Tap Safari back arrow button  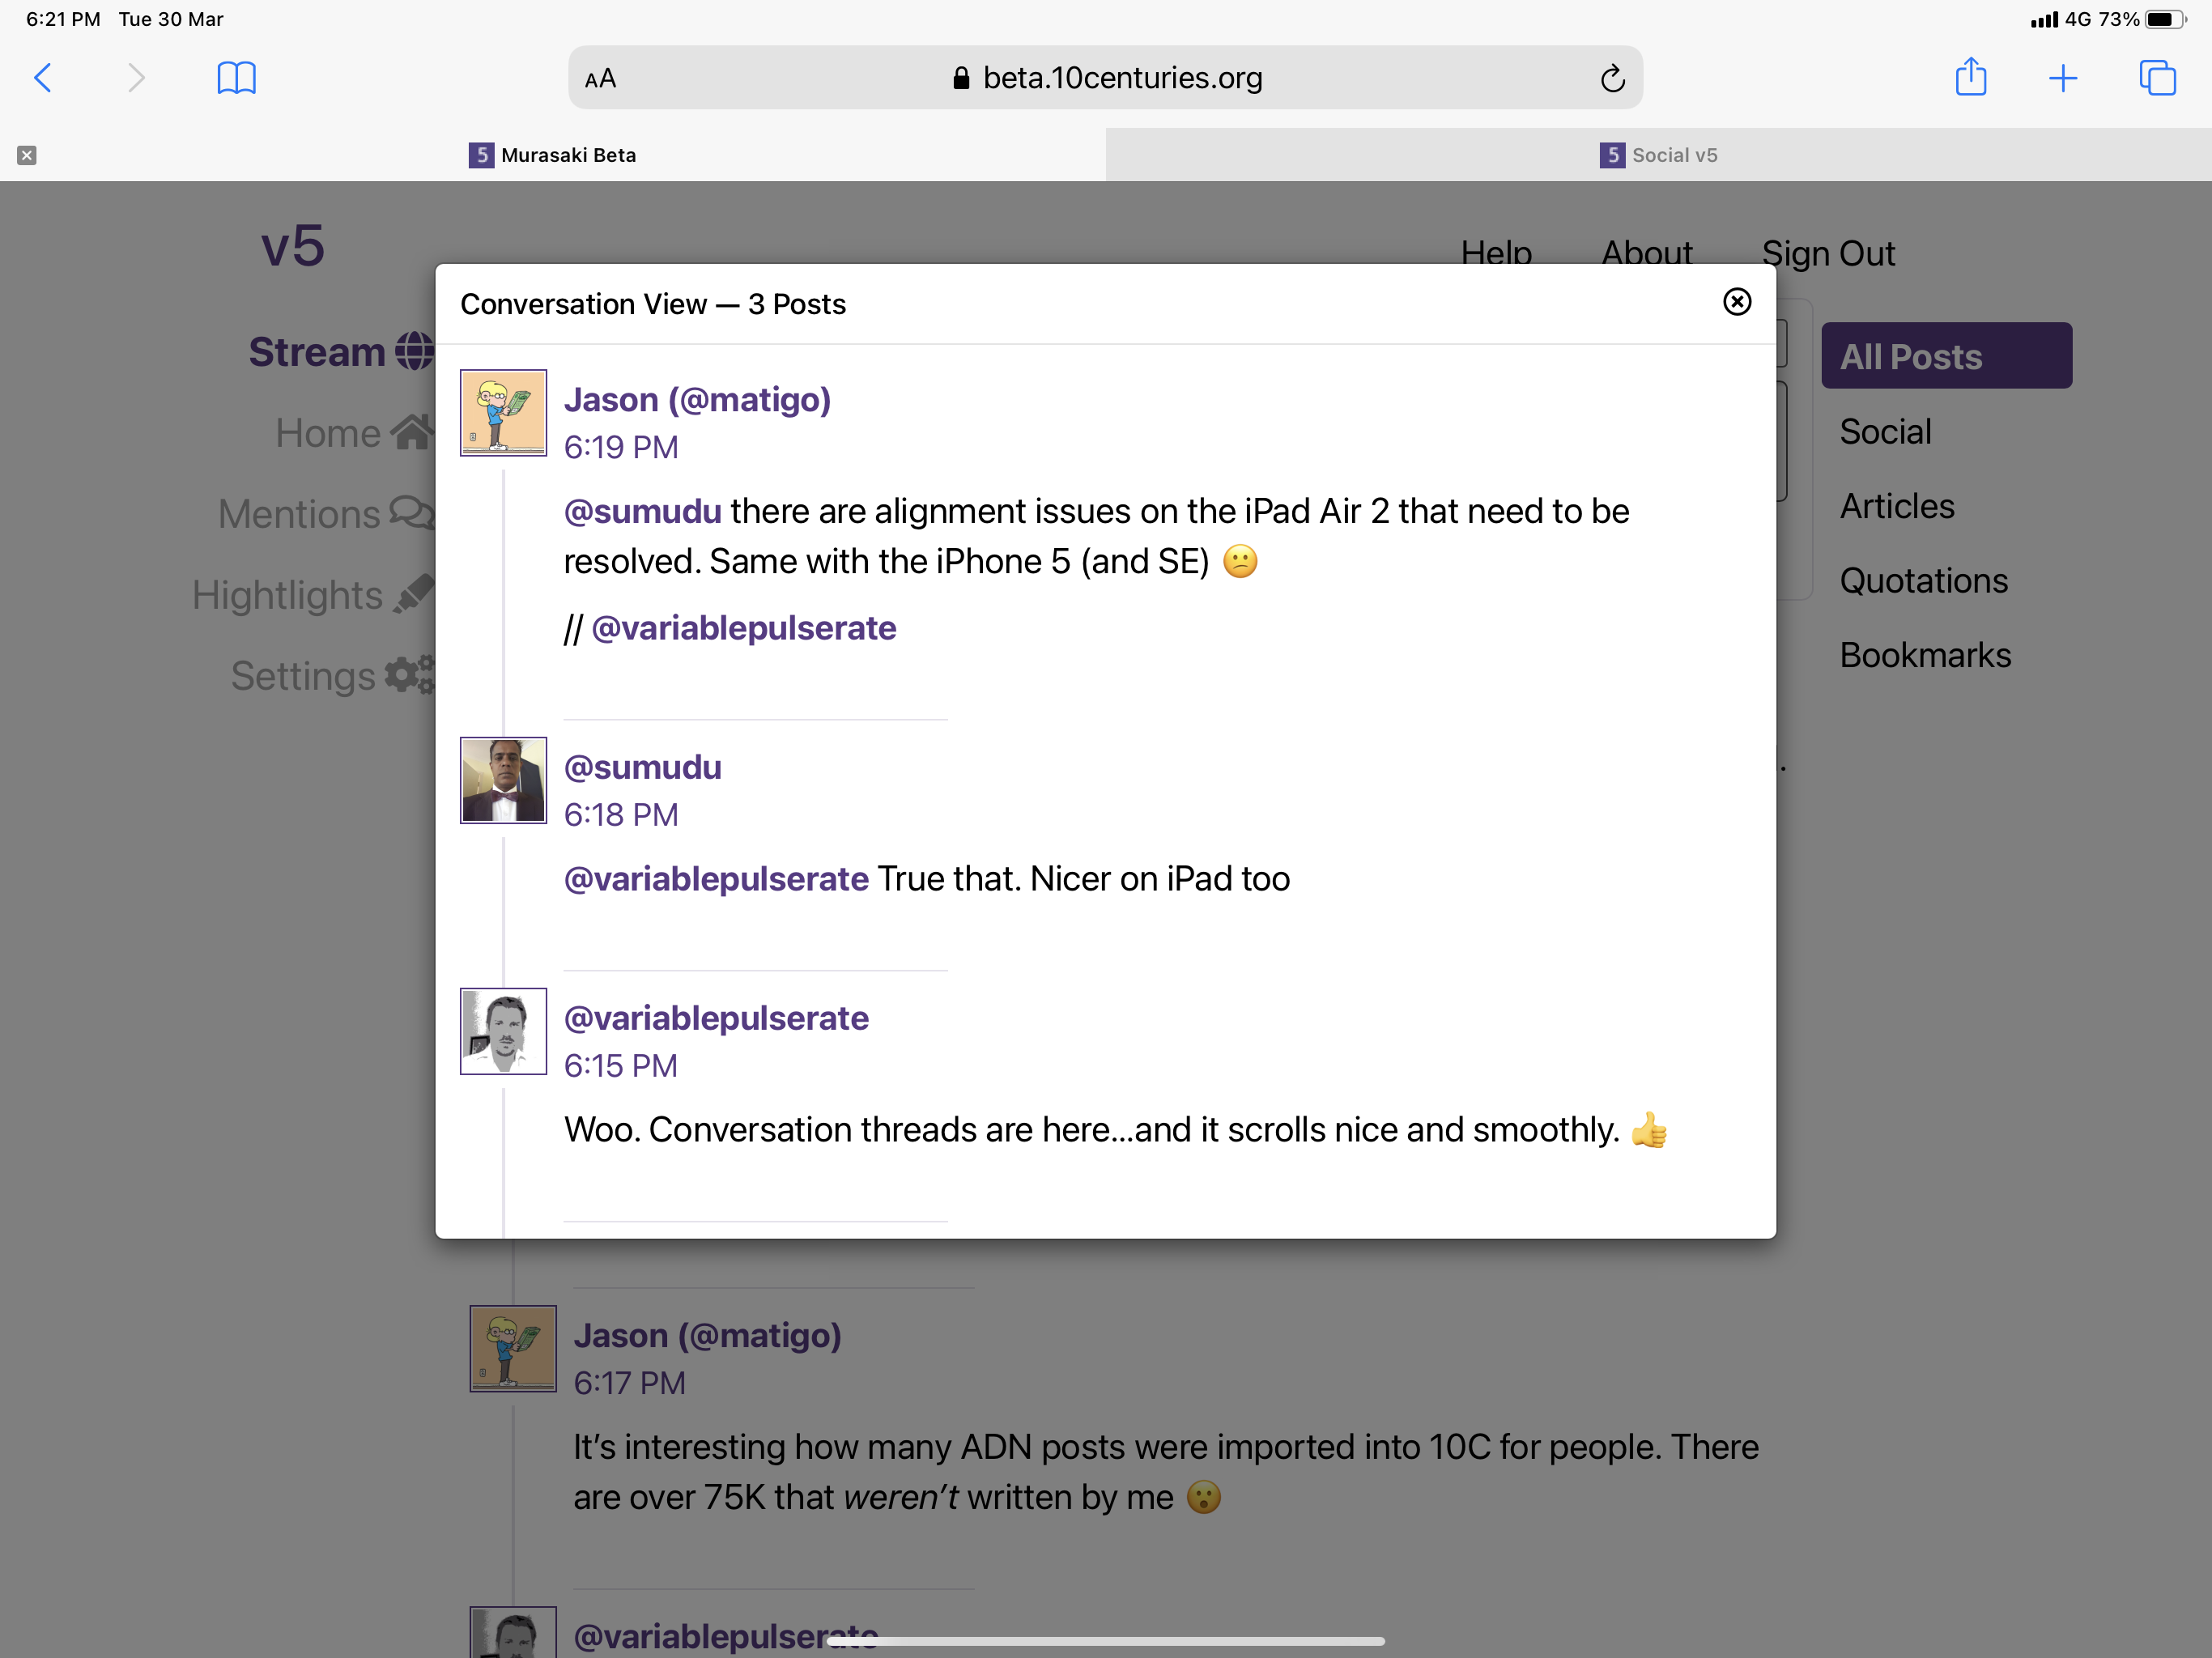43,78
